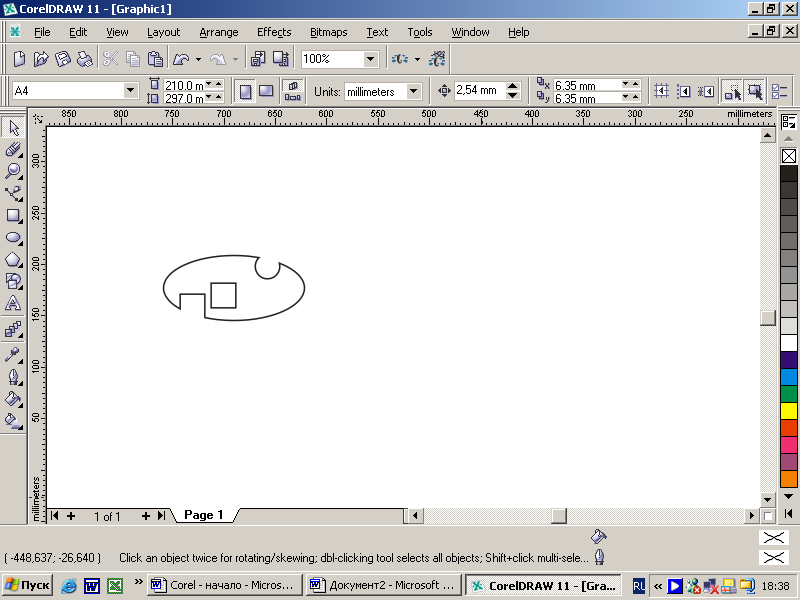
Task: Open the Undo history dropdown arrow
Action: coord(198,59)
